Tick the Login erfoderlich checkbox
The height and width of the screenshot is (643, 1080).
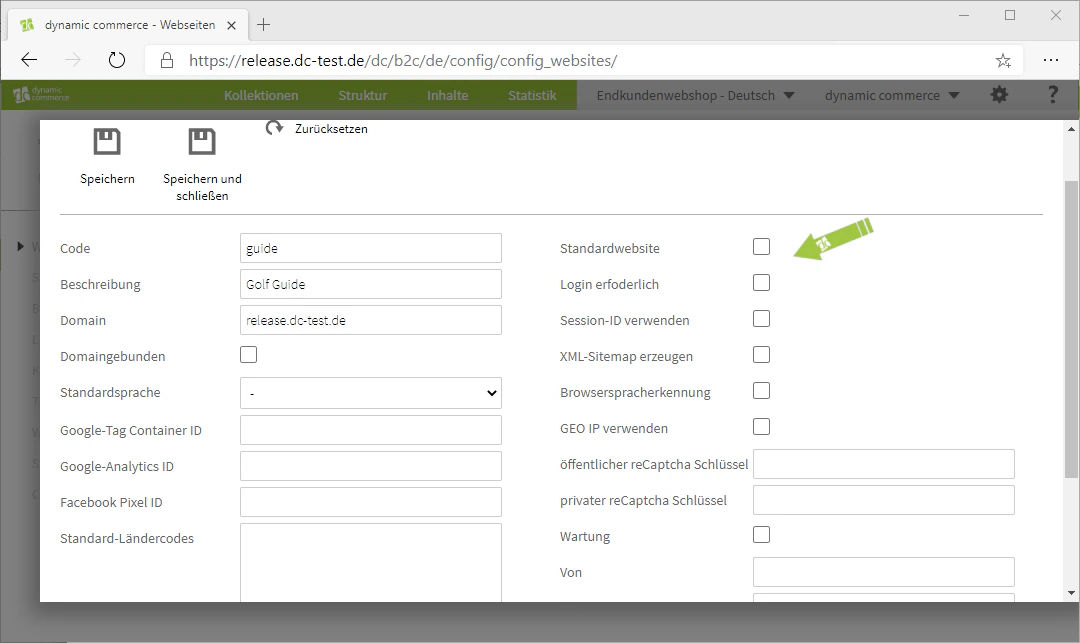[x=761, y=283]
